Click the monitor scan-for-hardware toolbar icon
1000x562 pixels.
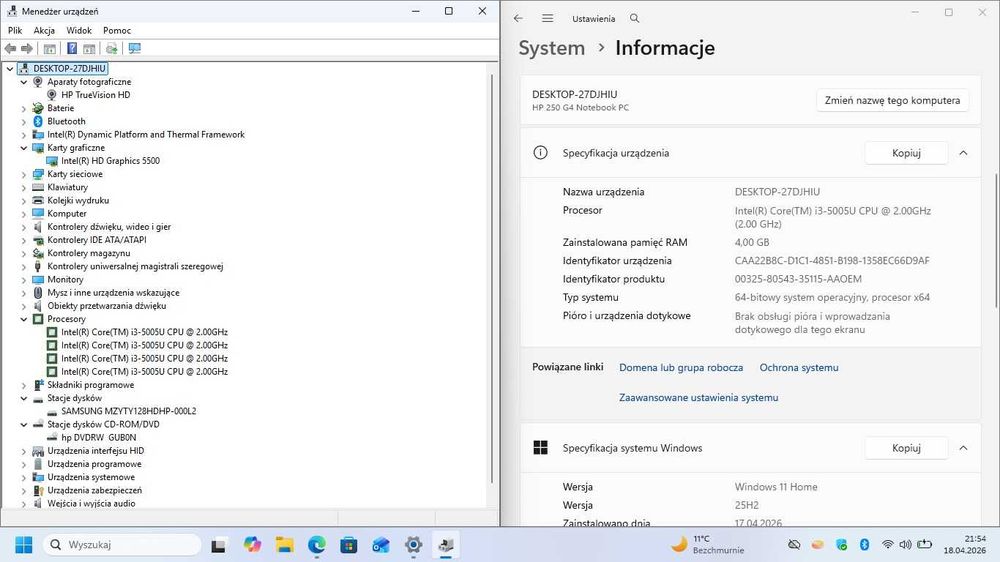(135, 48)
